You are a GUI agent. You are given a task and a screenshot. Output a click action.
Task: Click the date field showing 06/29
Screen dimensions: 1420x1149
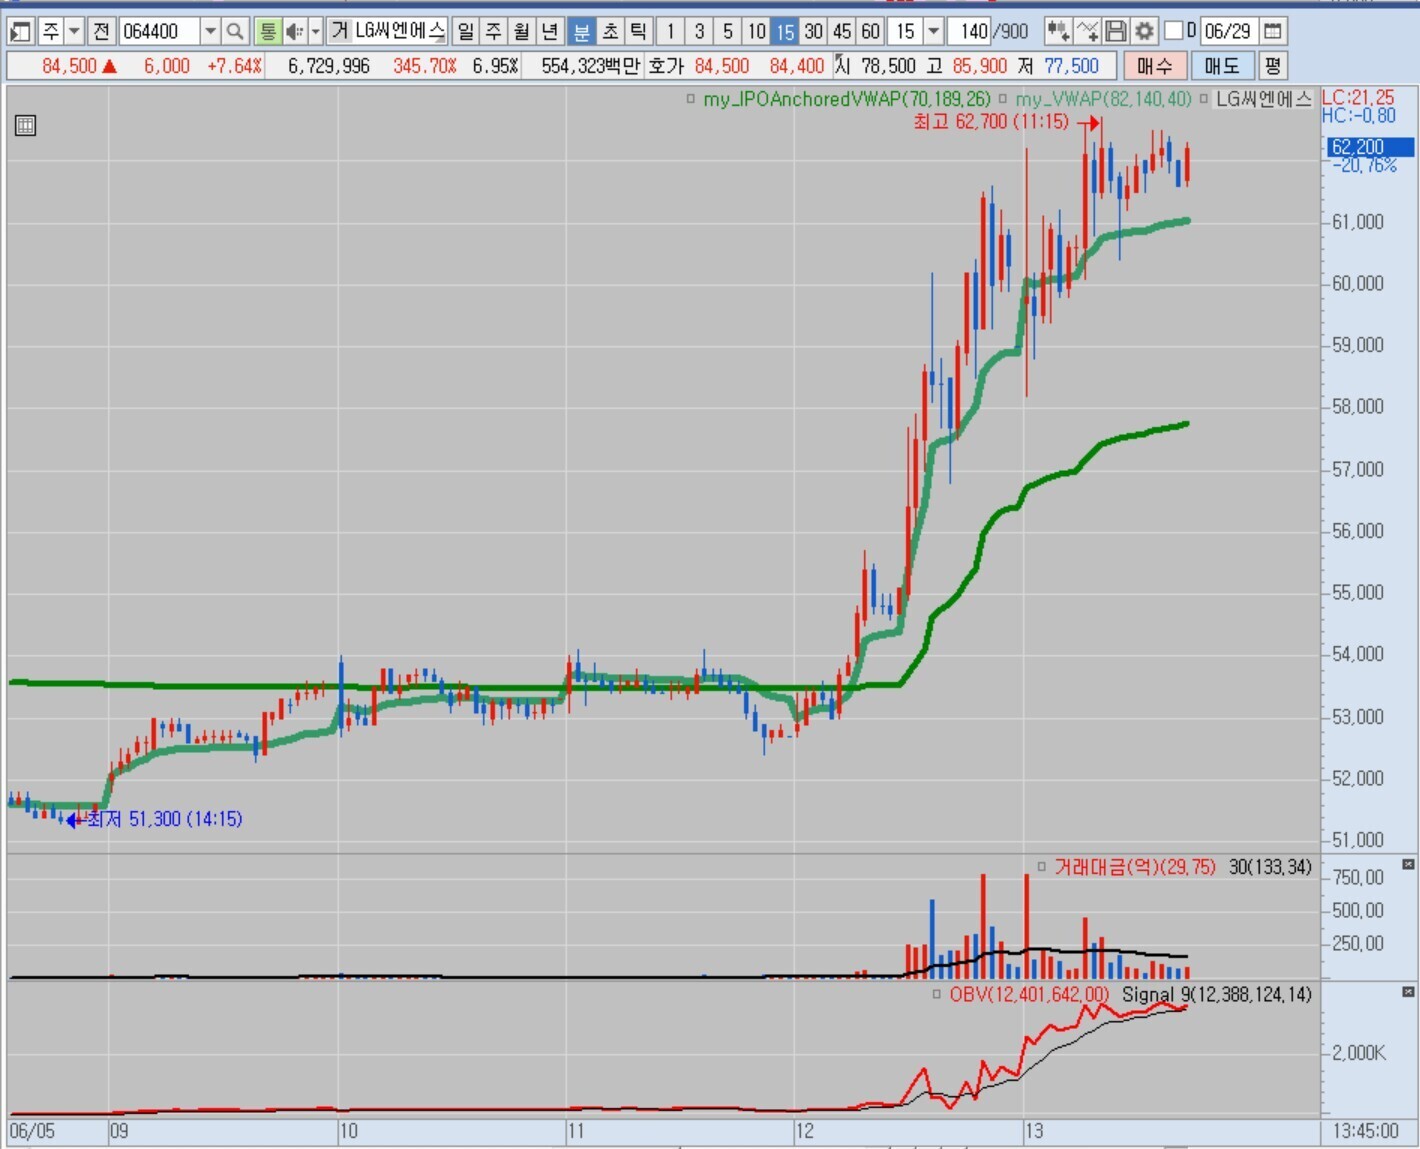[1228, 32]
